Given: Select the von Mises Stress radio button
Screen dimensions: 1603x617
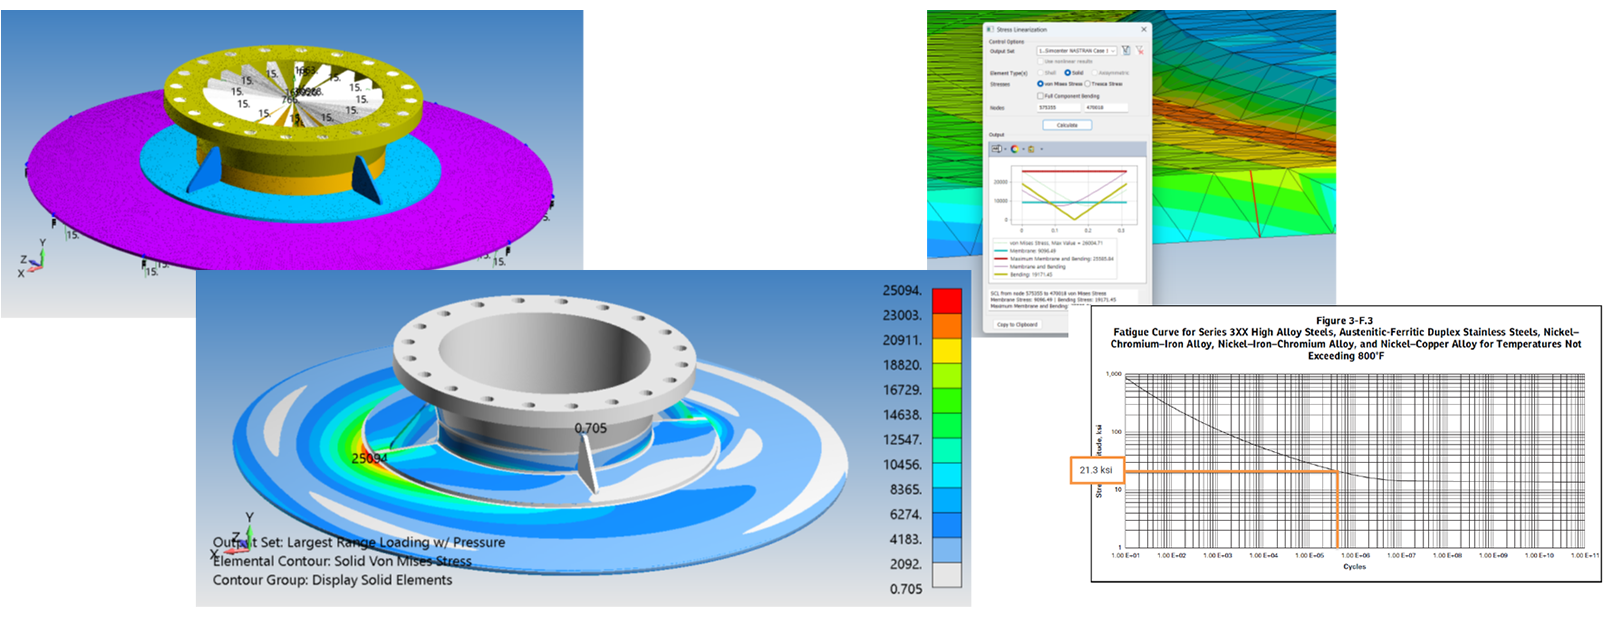Looking at the screenshot, I should pyautogui.click(x=1040, y=84).
